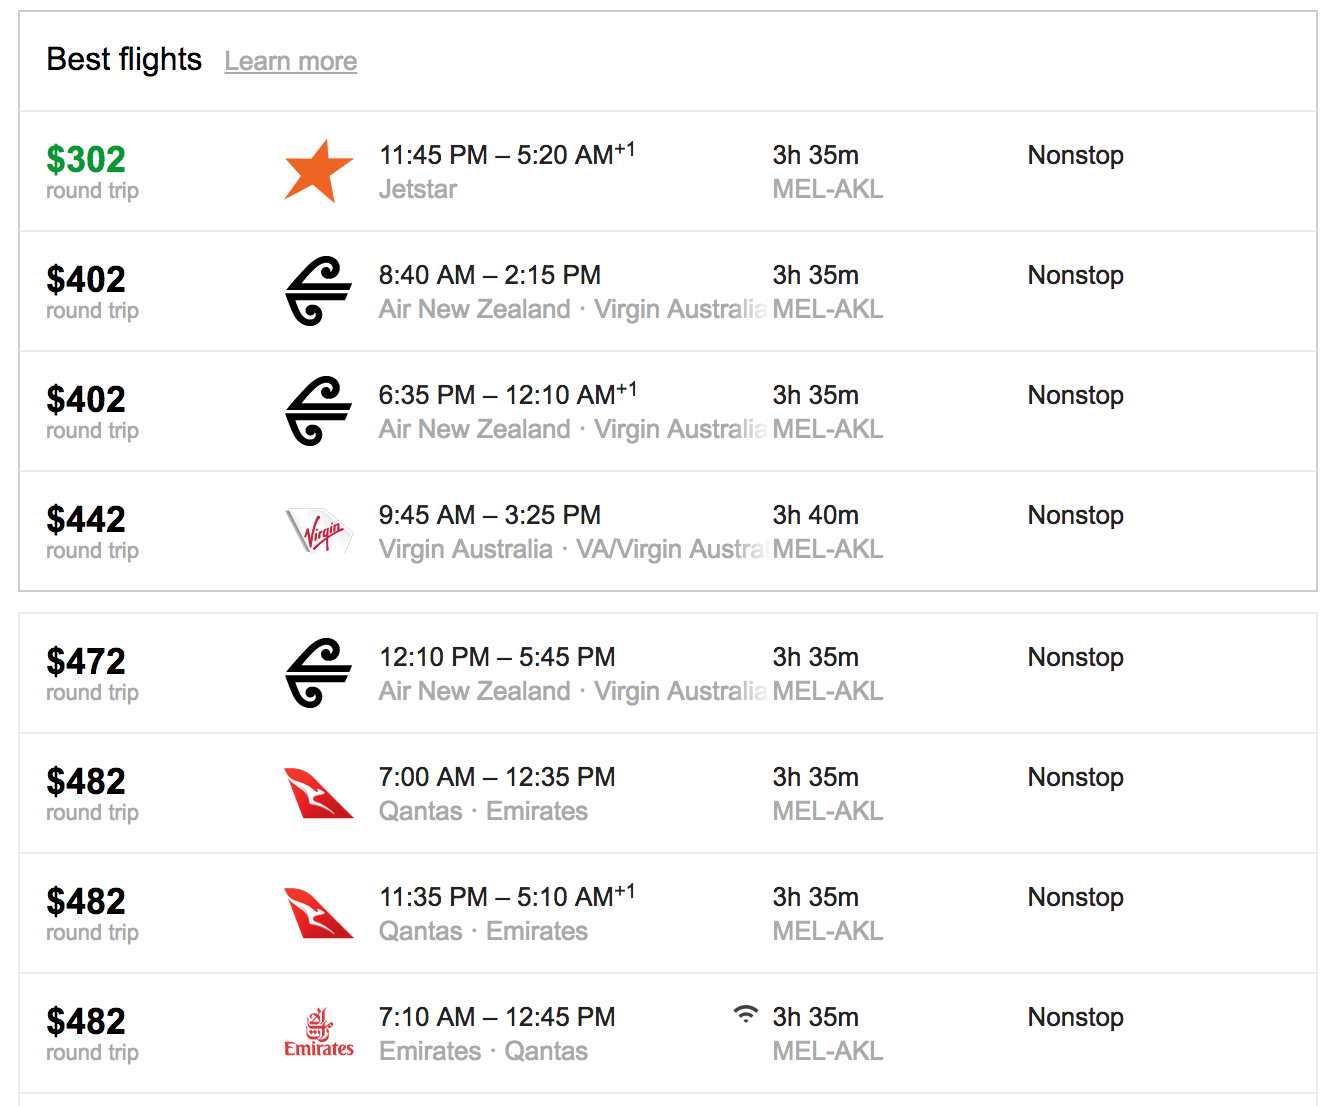Click Air New Zealand logo on 6:35 PM flight
This screenshot has width=1320, height=1106.
click(318, 411)
